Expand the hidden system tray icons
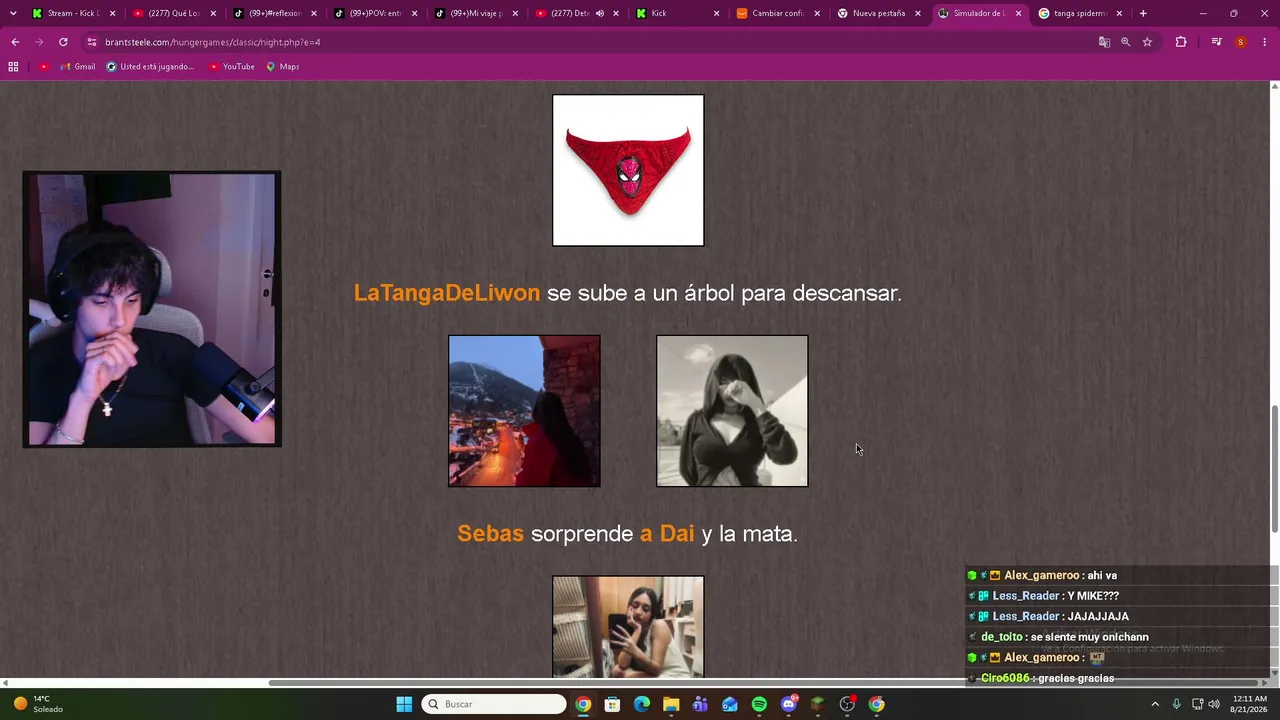This screenshot has width=1280, height=720. click(x=1155, y=704)
